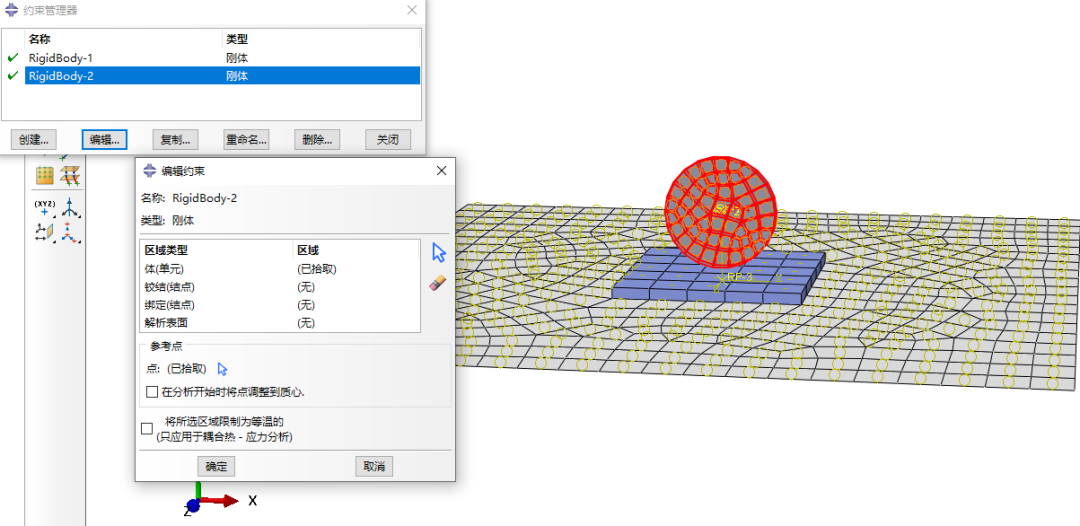Click the green checkmark beside RigidBody-1
Viewport: 1080px width, 526px height.
pos(12,58)
